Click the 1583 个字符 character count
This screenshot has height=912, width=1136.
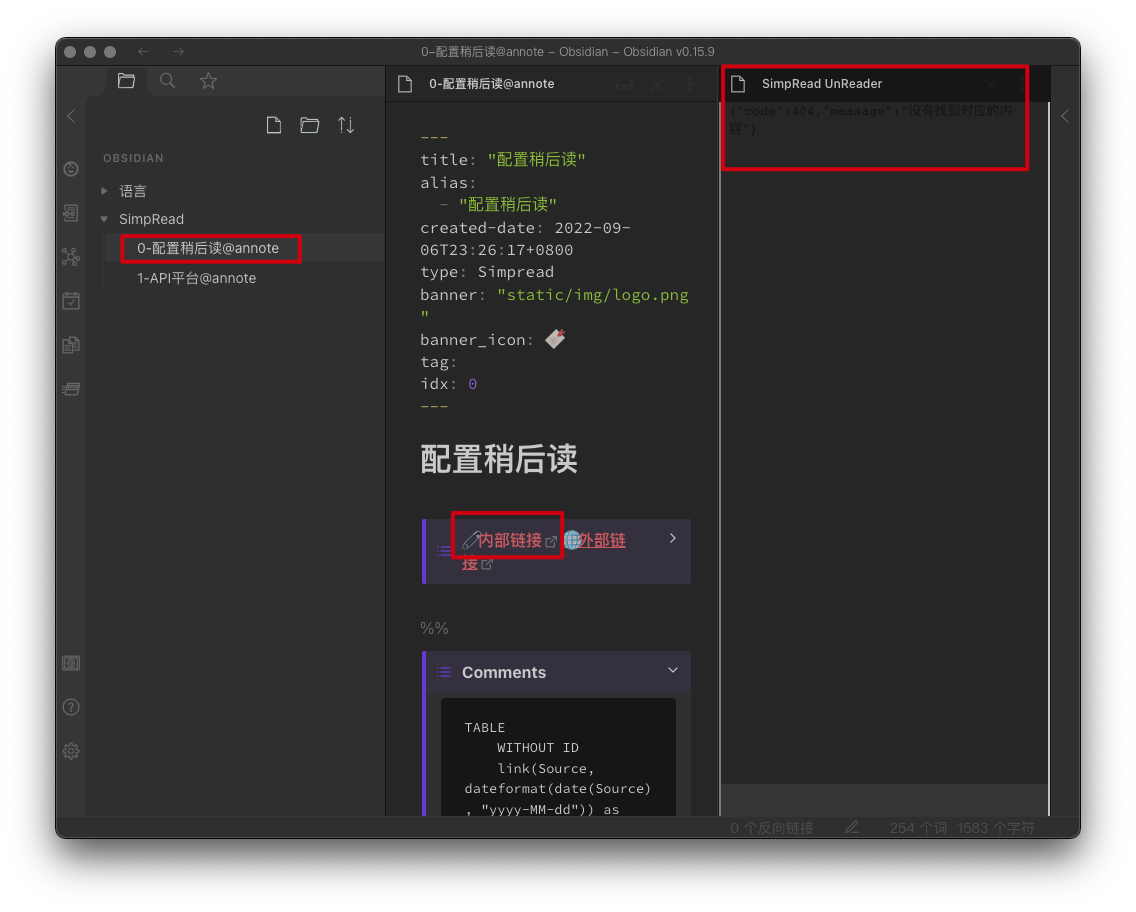(x=996, y=828)
